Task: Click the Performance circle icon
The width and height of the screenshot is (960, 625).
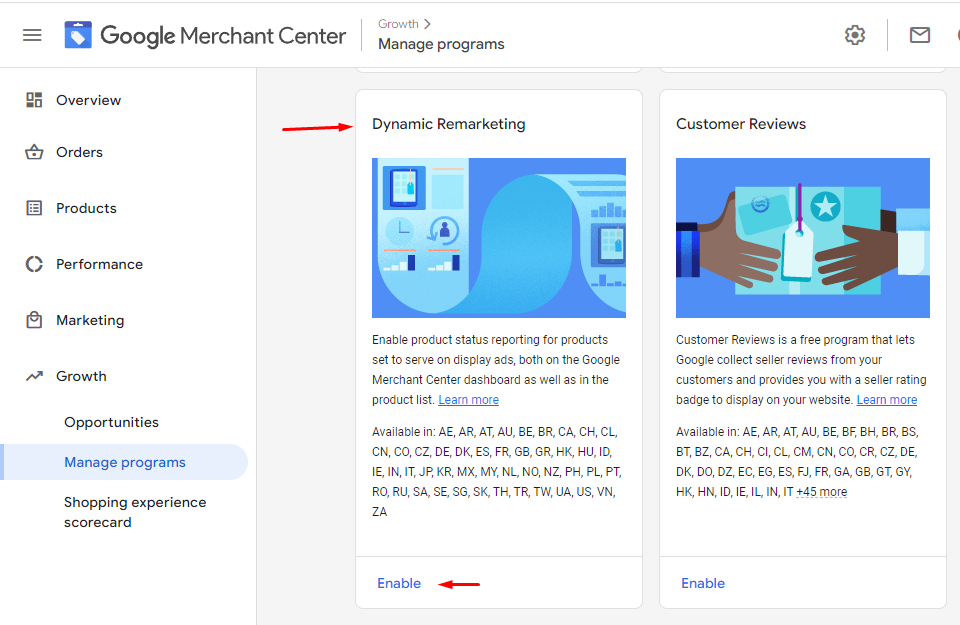Action: (x=34, y=264)
